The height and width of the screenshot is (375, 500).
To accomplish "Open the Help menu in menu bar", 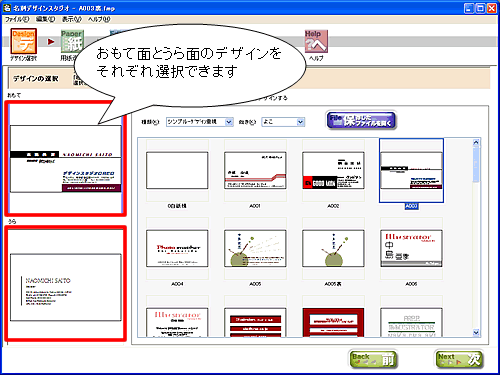I will (99, 19).
